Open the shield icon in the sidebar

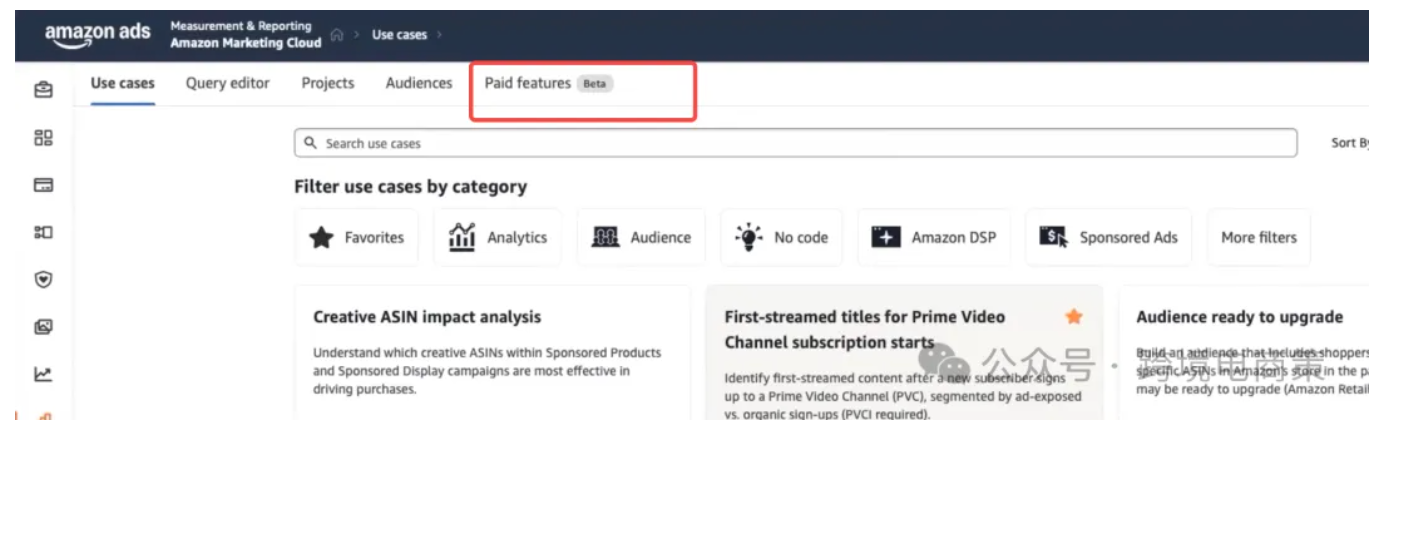[43, 280]
